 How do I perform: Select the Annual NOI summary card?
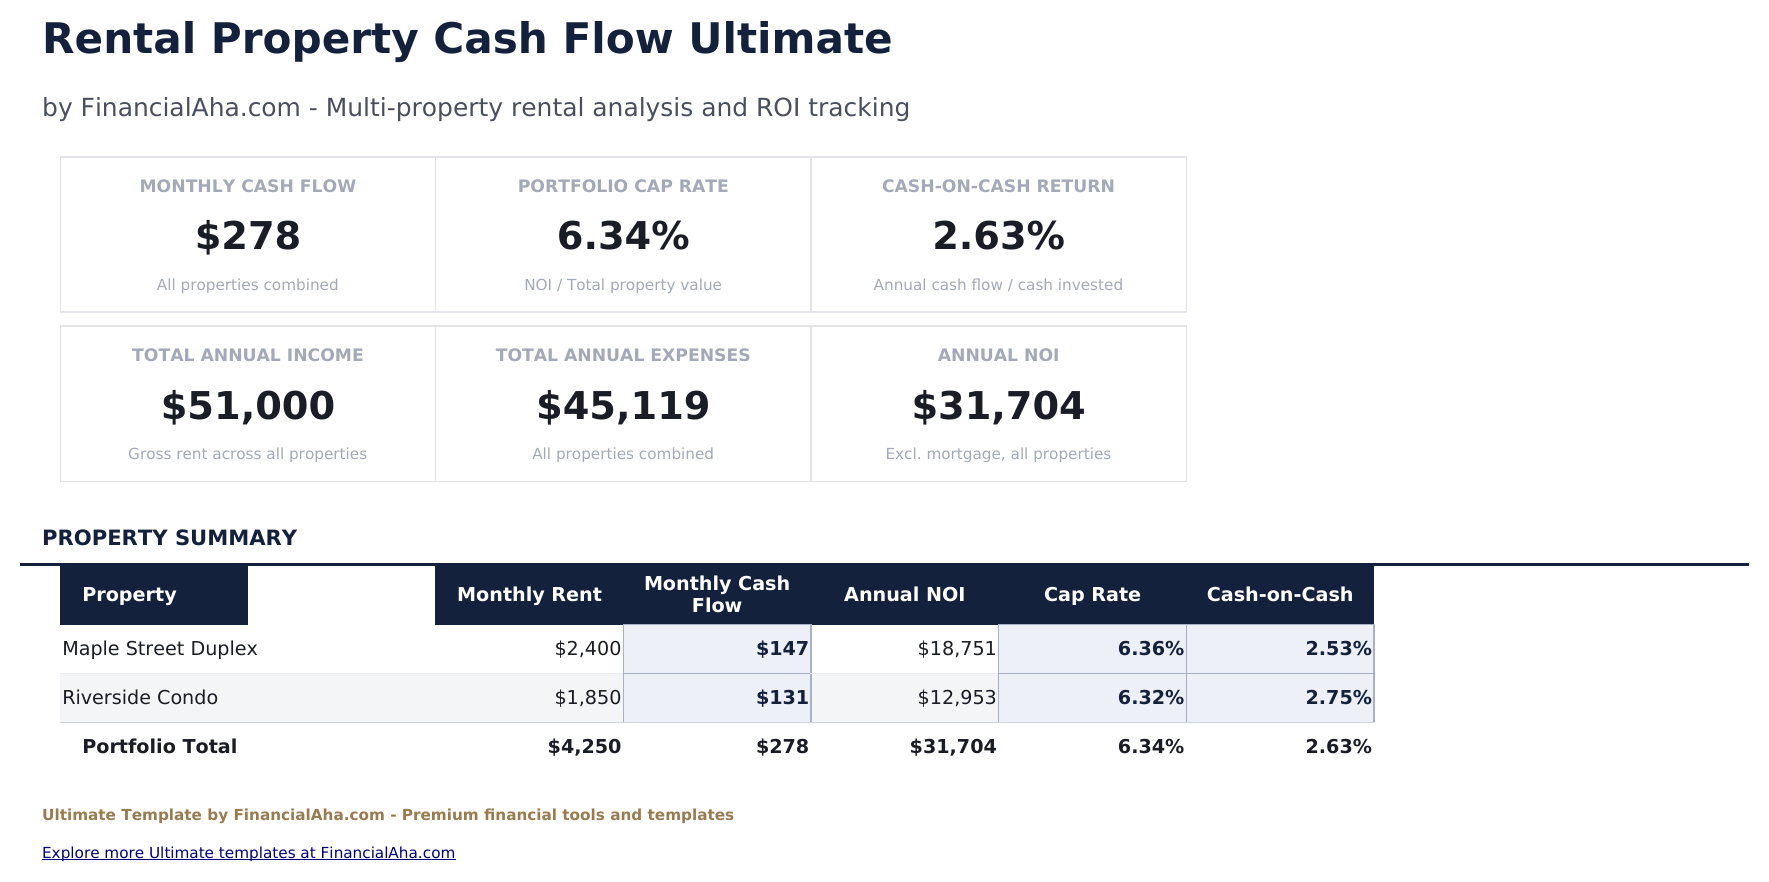tap(998, 404)
